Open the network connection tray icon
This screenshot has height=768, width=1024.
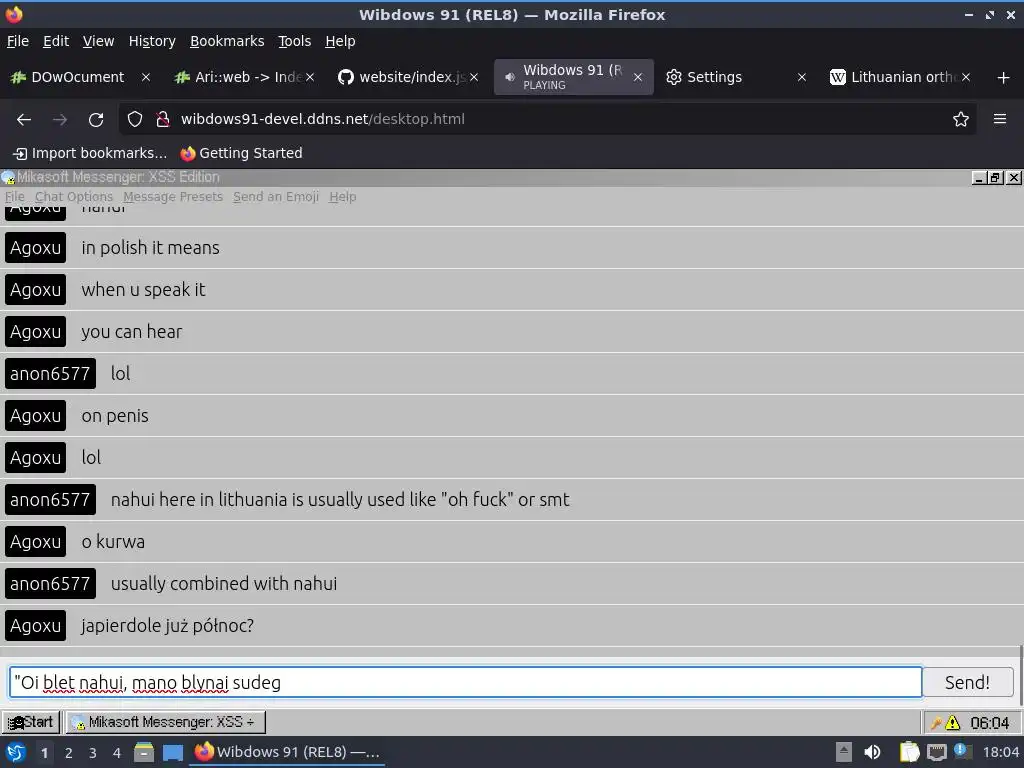[936, 752]
